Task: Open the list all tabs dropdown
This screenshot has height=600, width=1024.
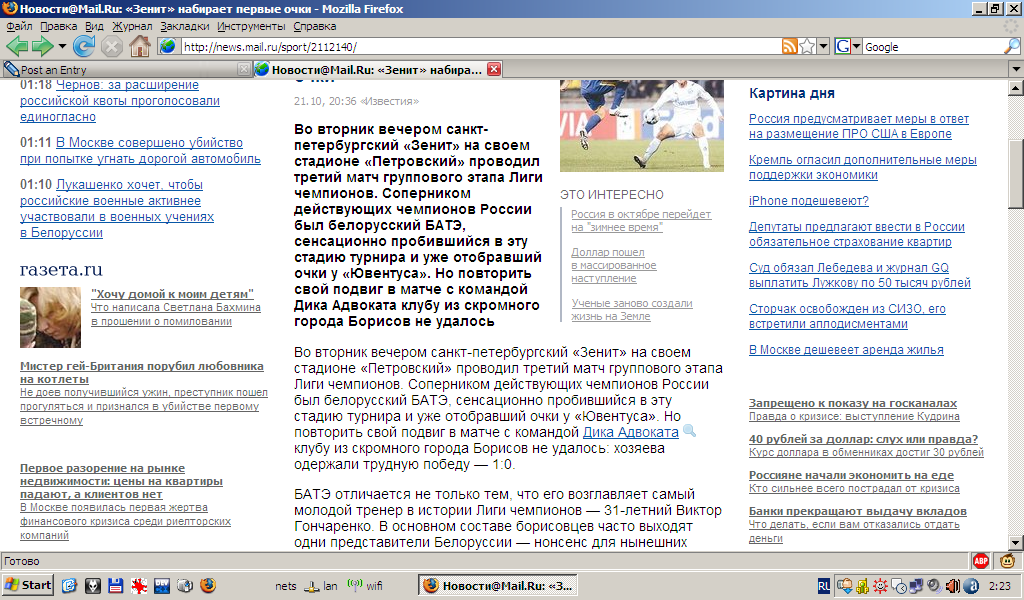Action: [x=1016, y=69]
